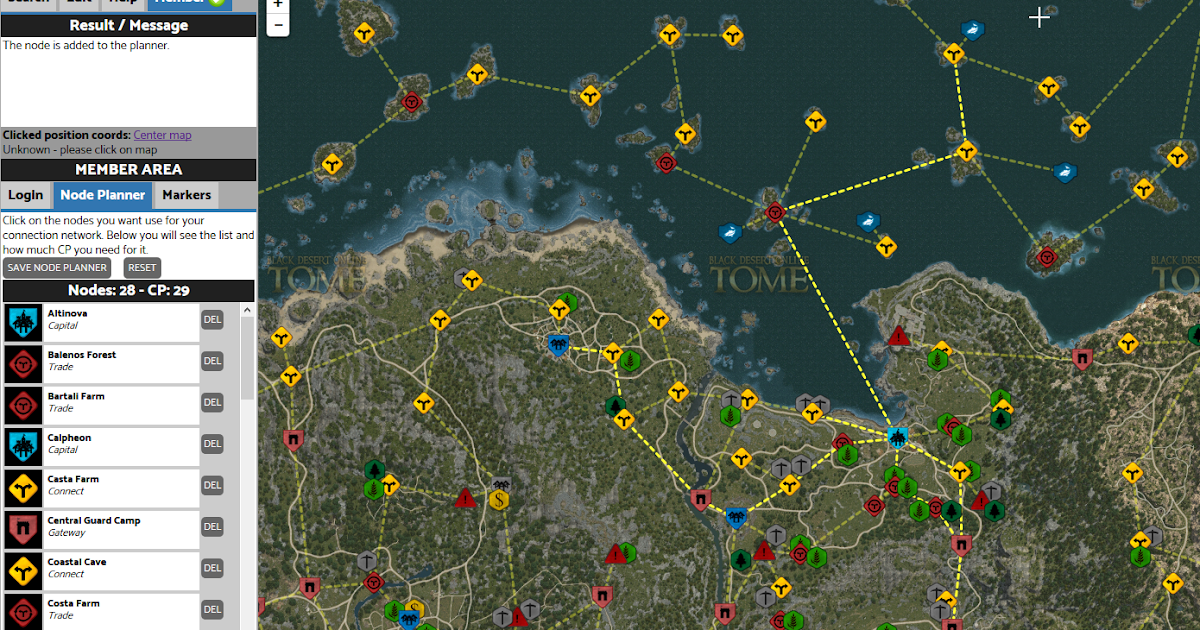
Task: Select the Central Guard Camp name text
Action: (x=93, y=521)
